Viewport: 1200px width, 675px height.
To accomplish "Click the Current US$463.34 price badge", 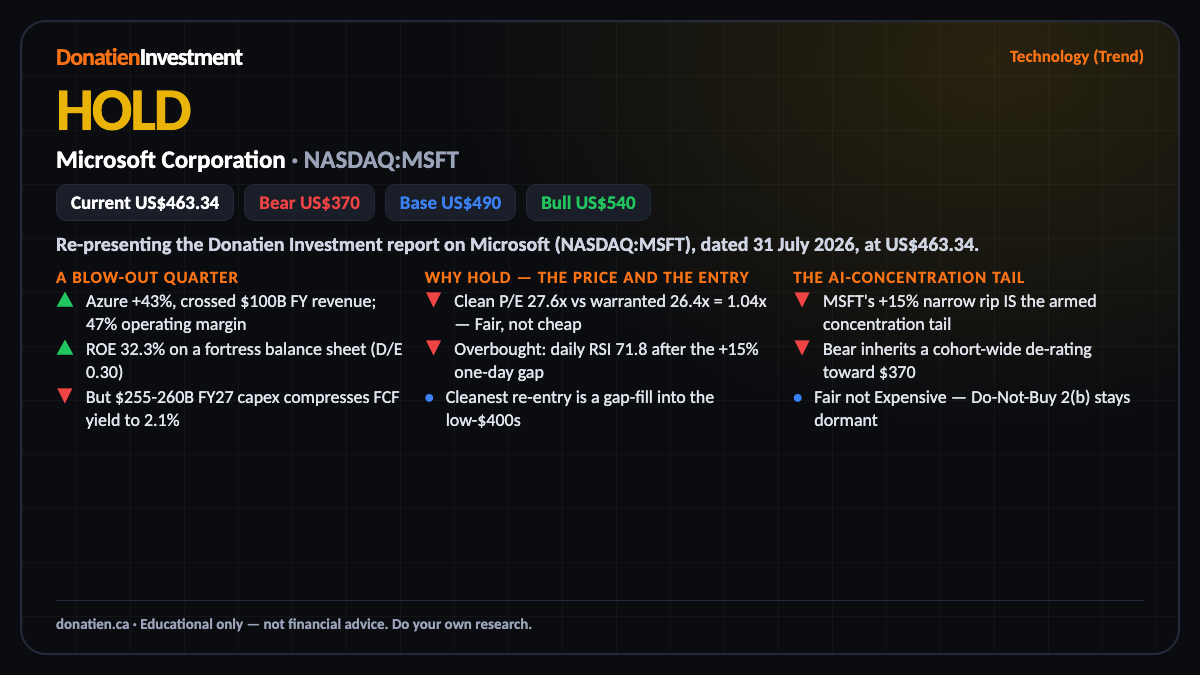I will coord(145,202).
